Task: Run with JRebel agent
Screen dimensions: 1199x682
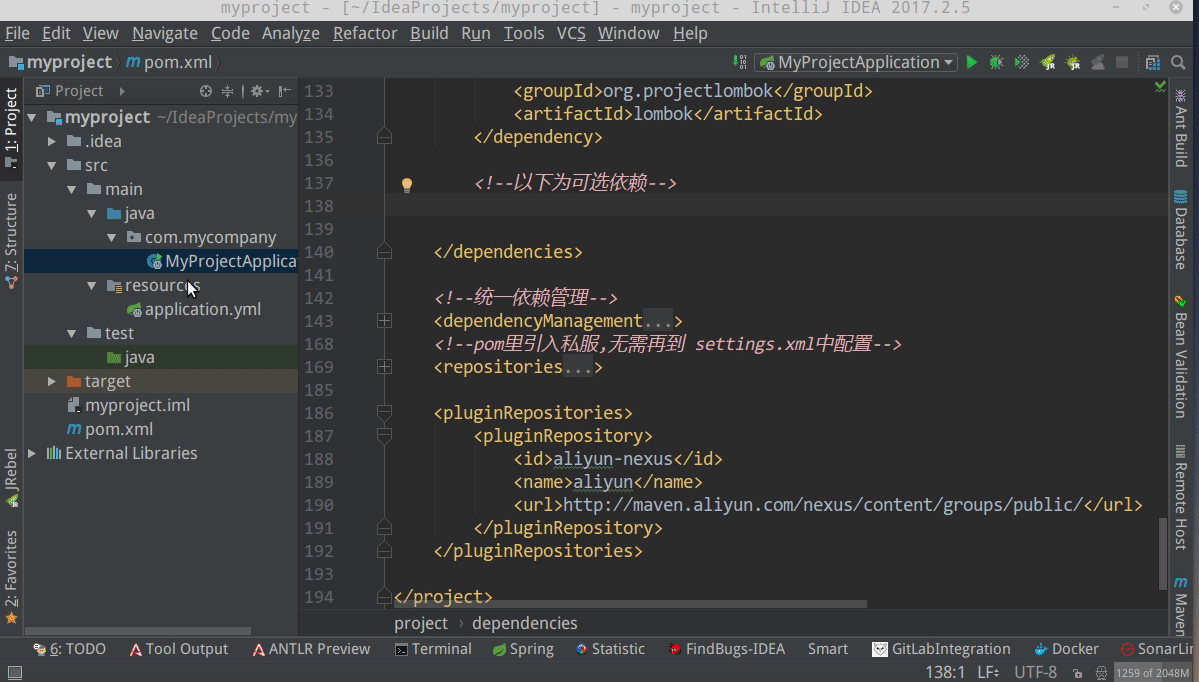Action: (1048, 63)
